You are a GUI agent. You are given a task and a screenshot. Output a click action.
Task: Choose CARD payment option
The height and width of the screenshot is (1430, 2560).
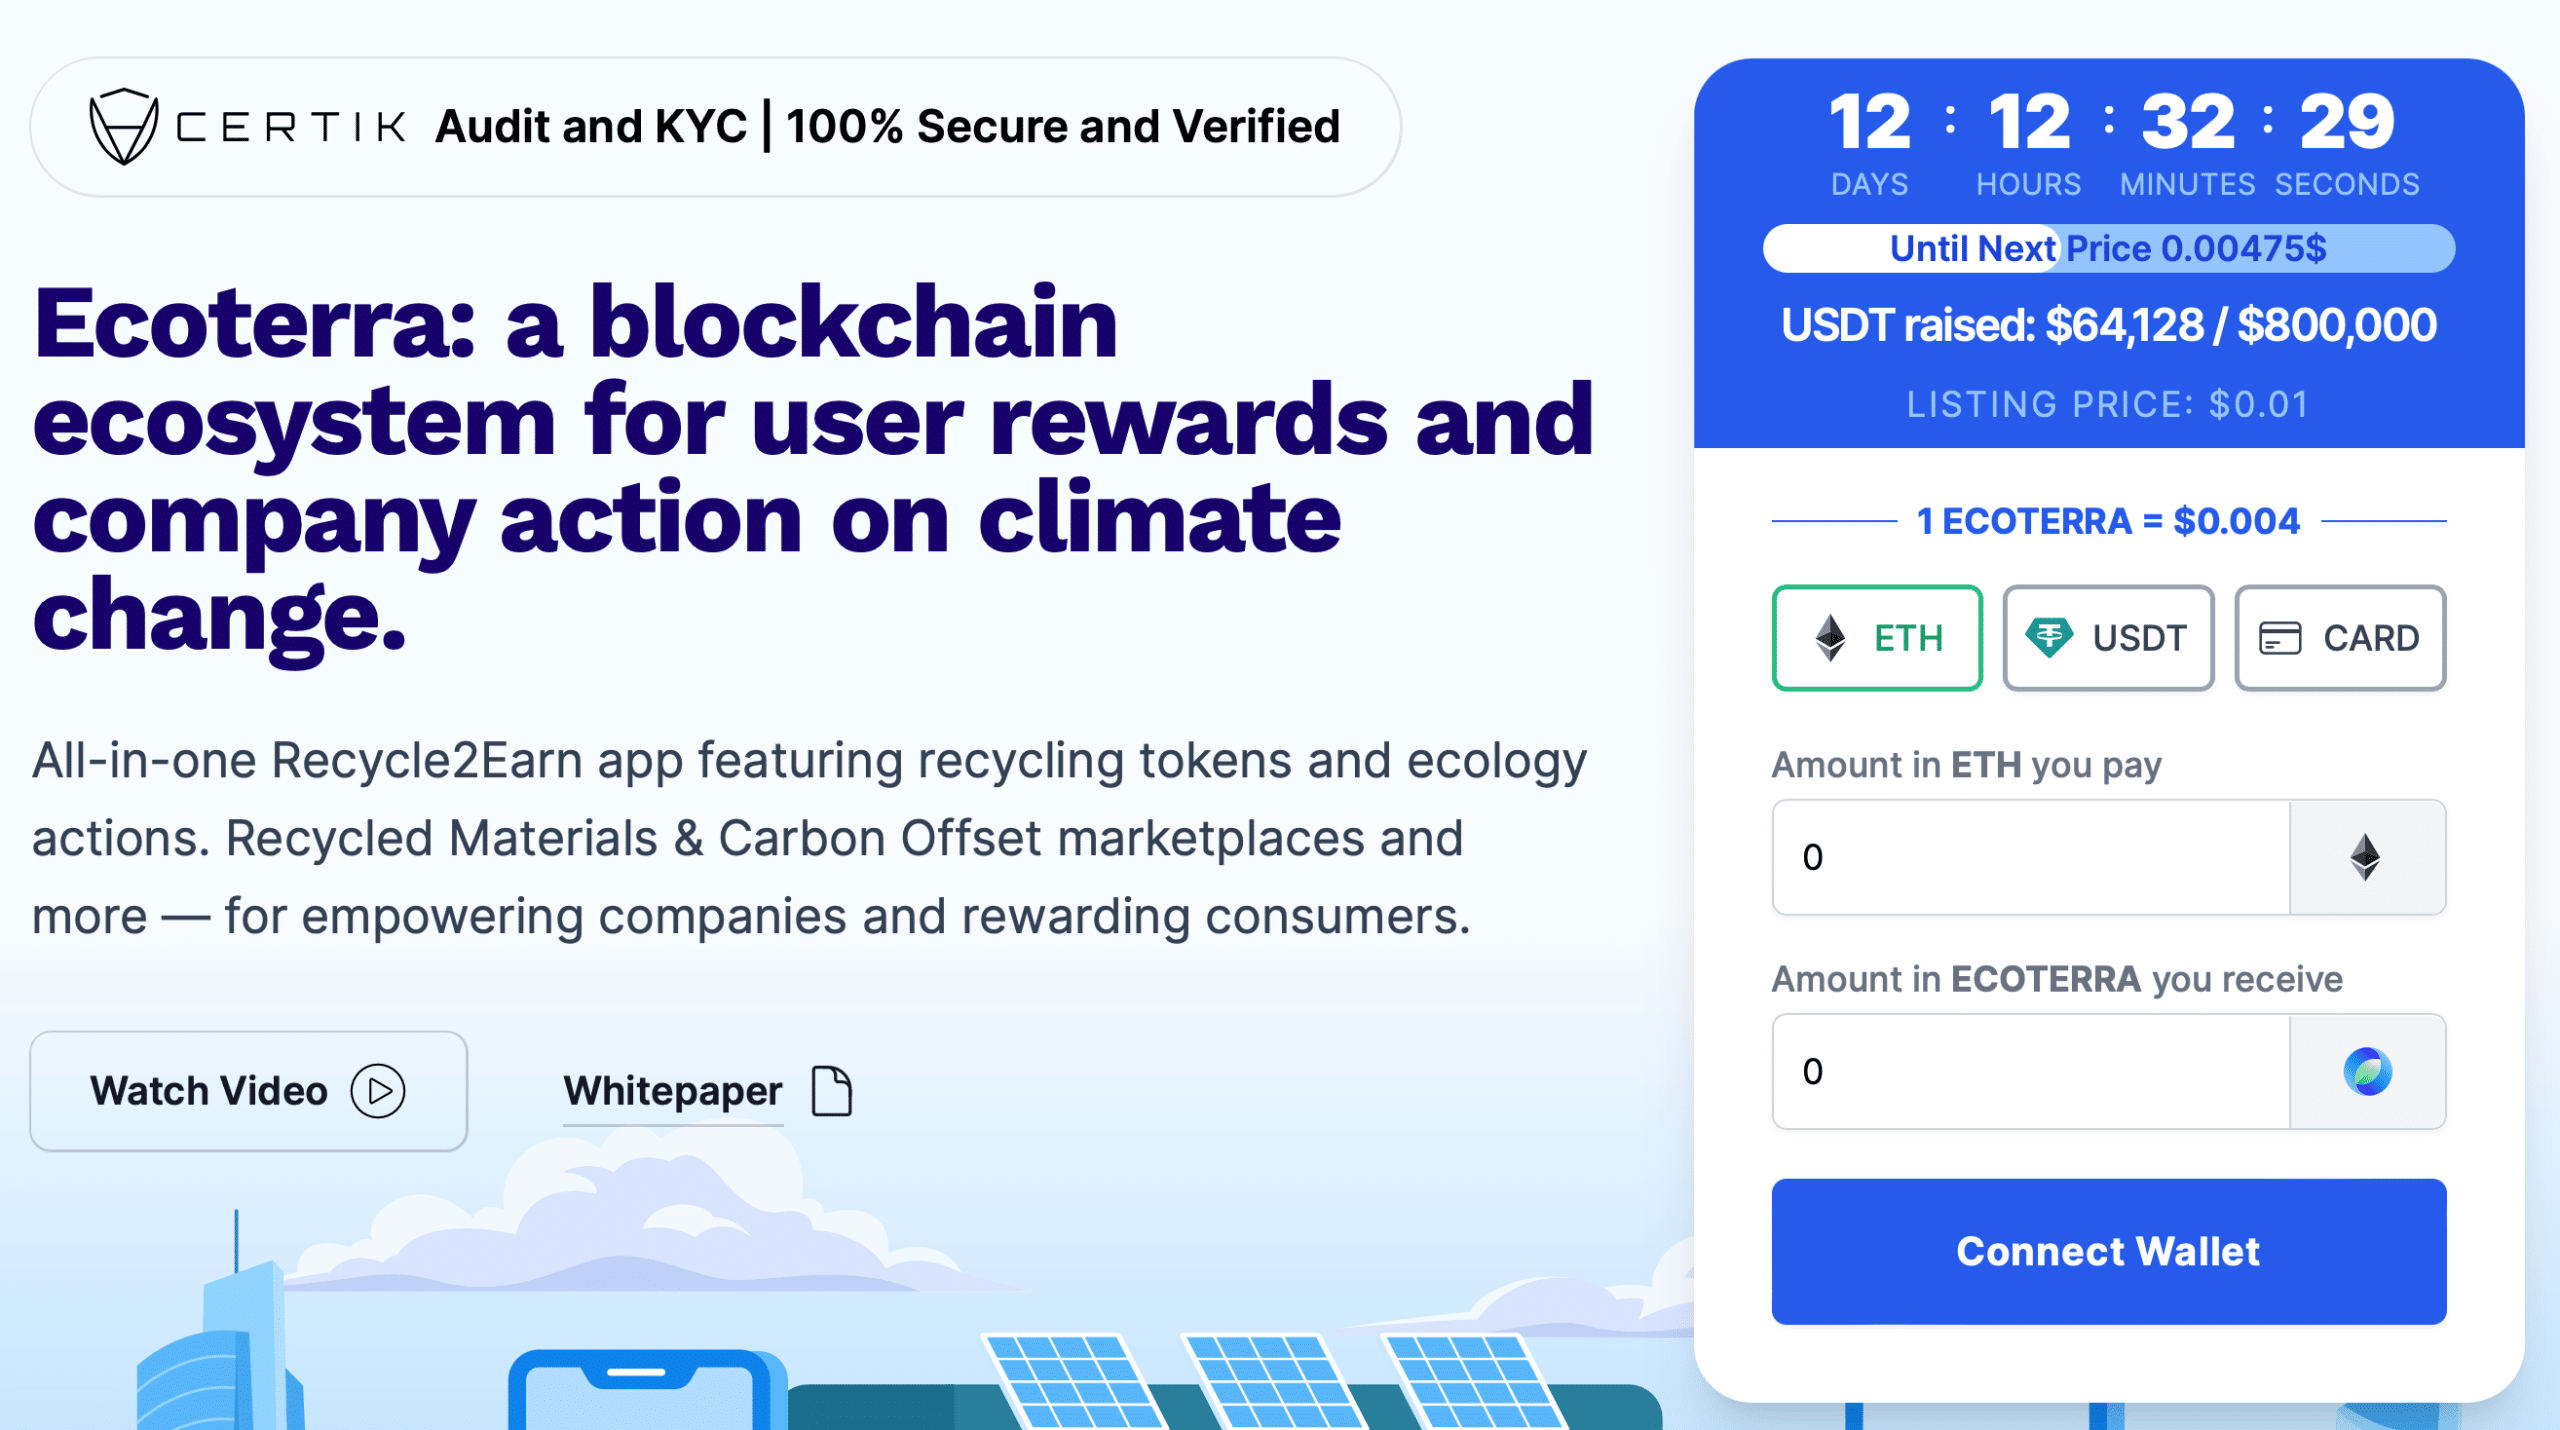point(2340,638)
